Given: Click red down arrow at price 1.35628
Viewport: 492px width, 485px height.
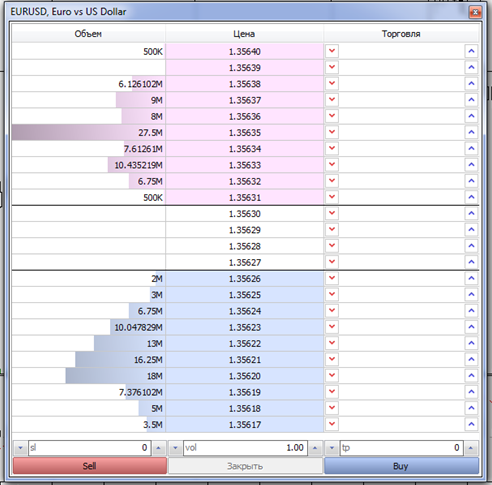Looking at the screenshot, I should click(332, 246).
